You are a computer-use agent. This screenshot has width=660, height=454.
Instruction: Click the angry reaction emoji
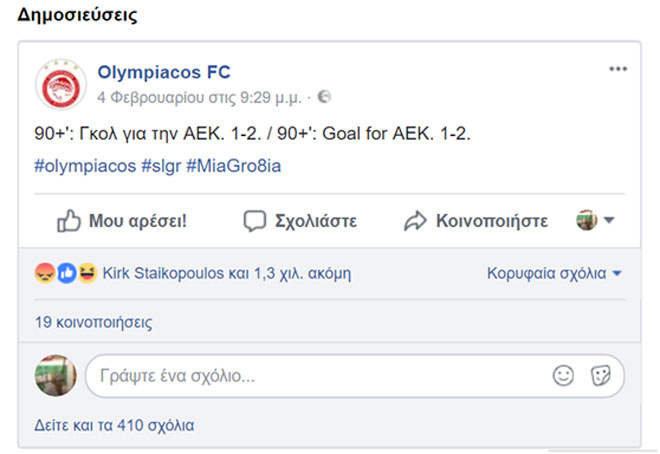point(43,273)
